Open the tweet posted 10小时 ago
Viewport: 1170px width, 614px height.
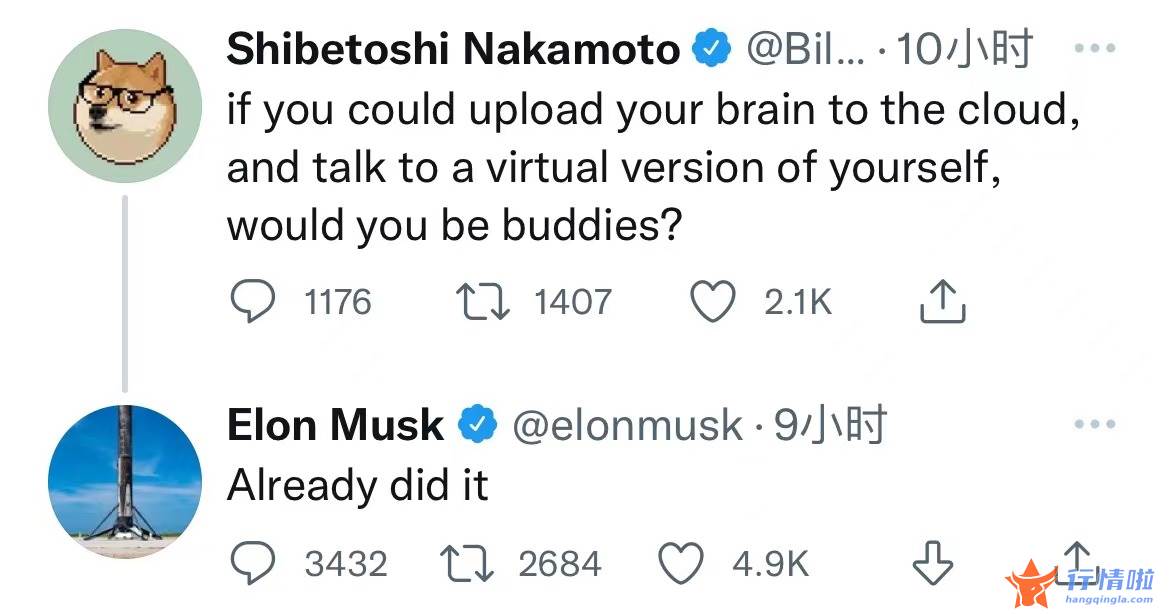964,49
